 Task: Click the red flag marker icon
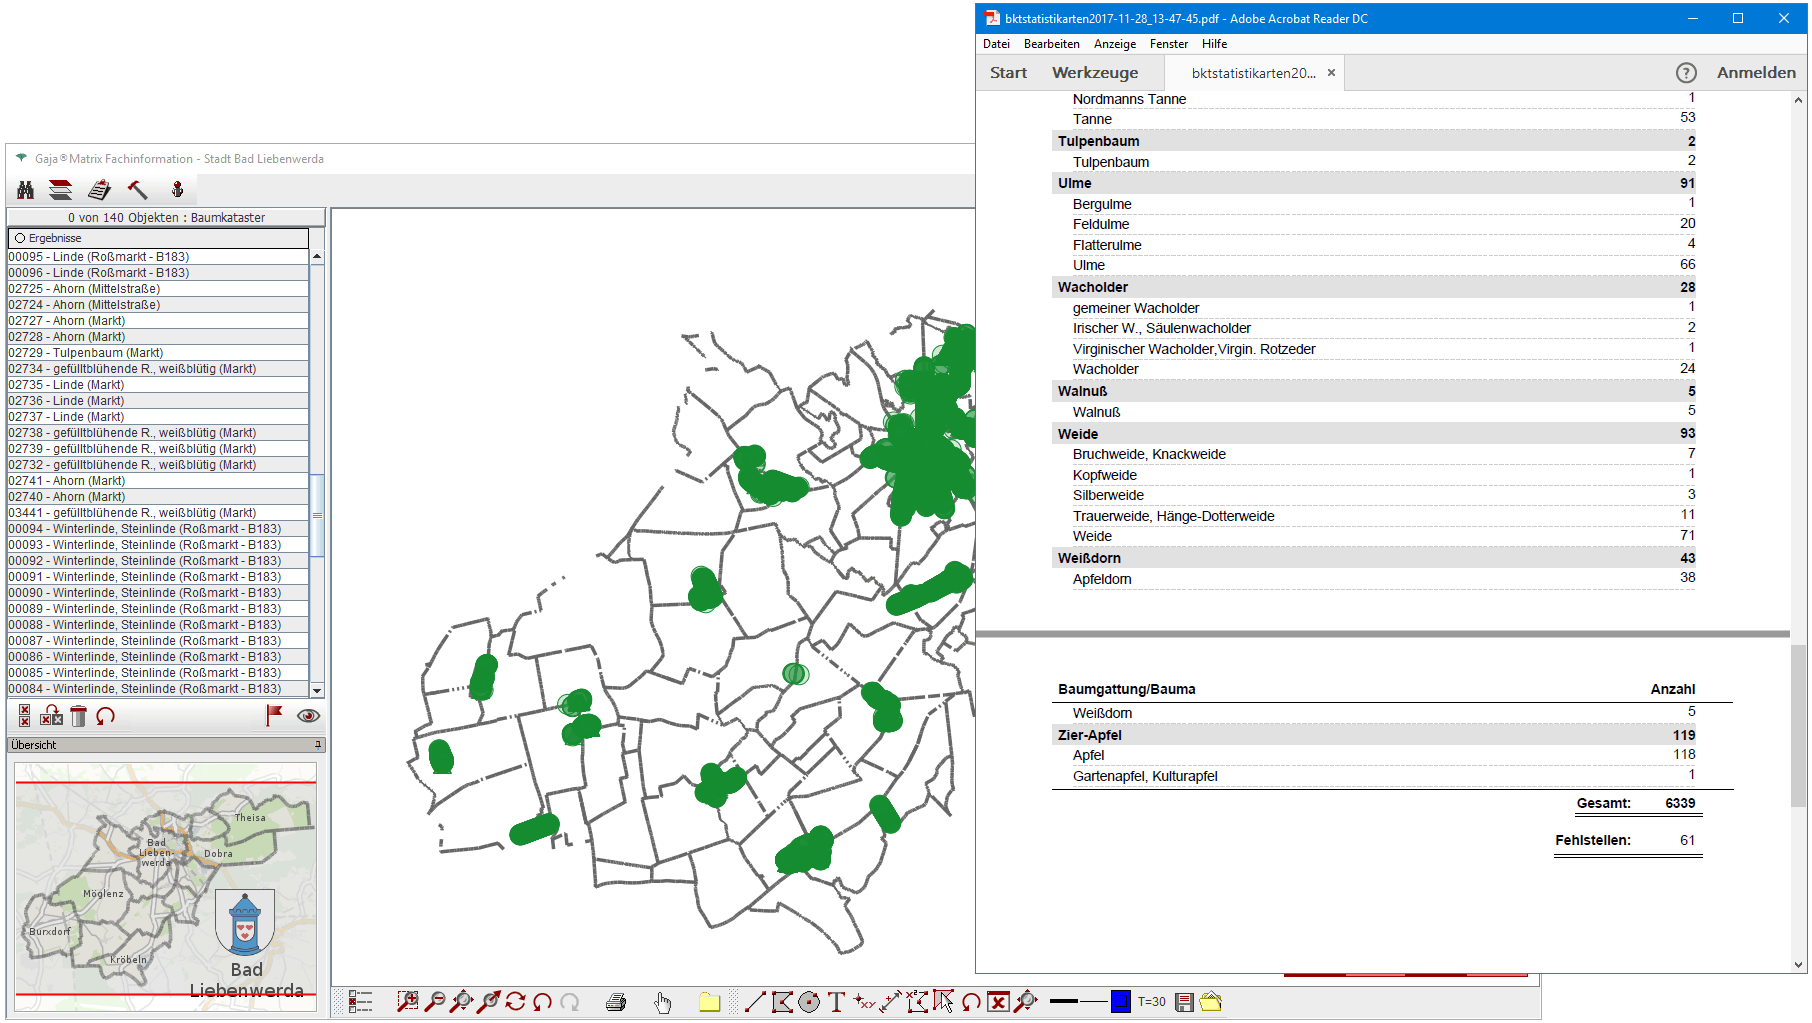coord(273,715)
